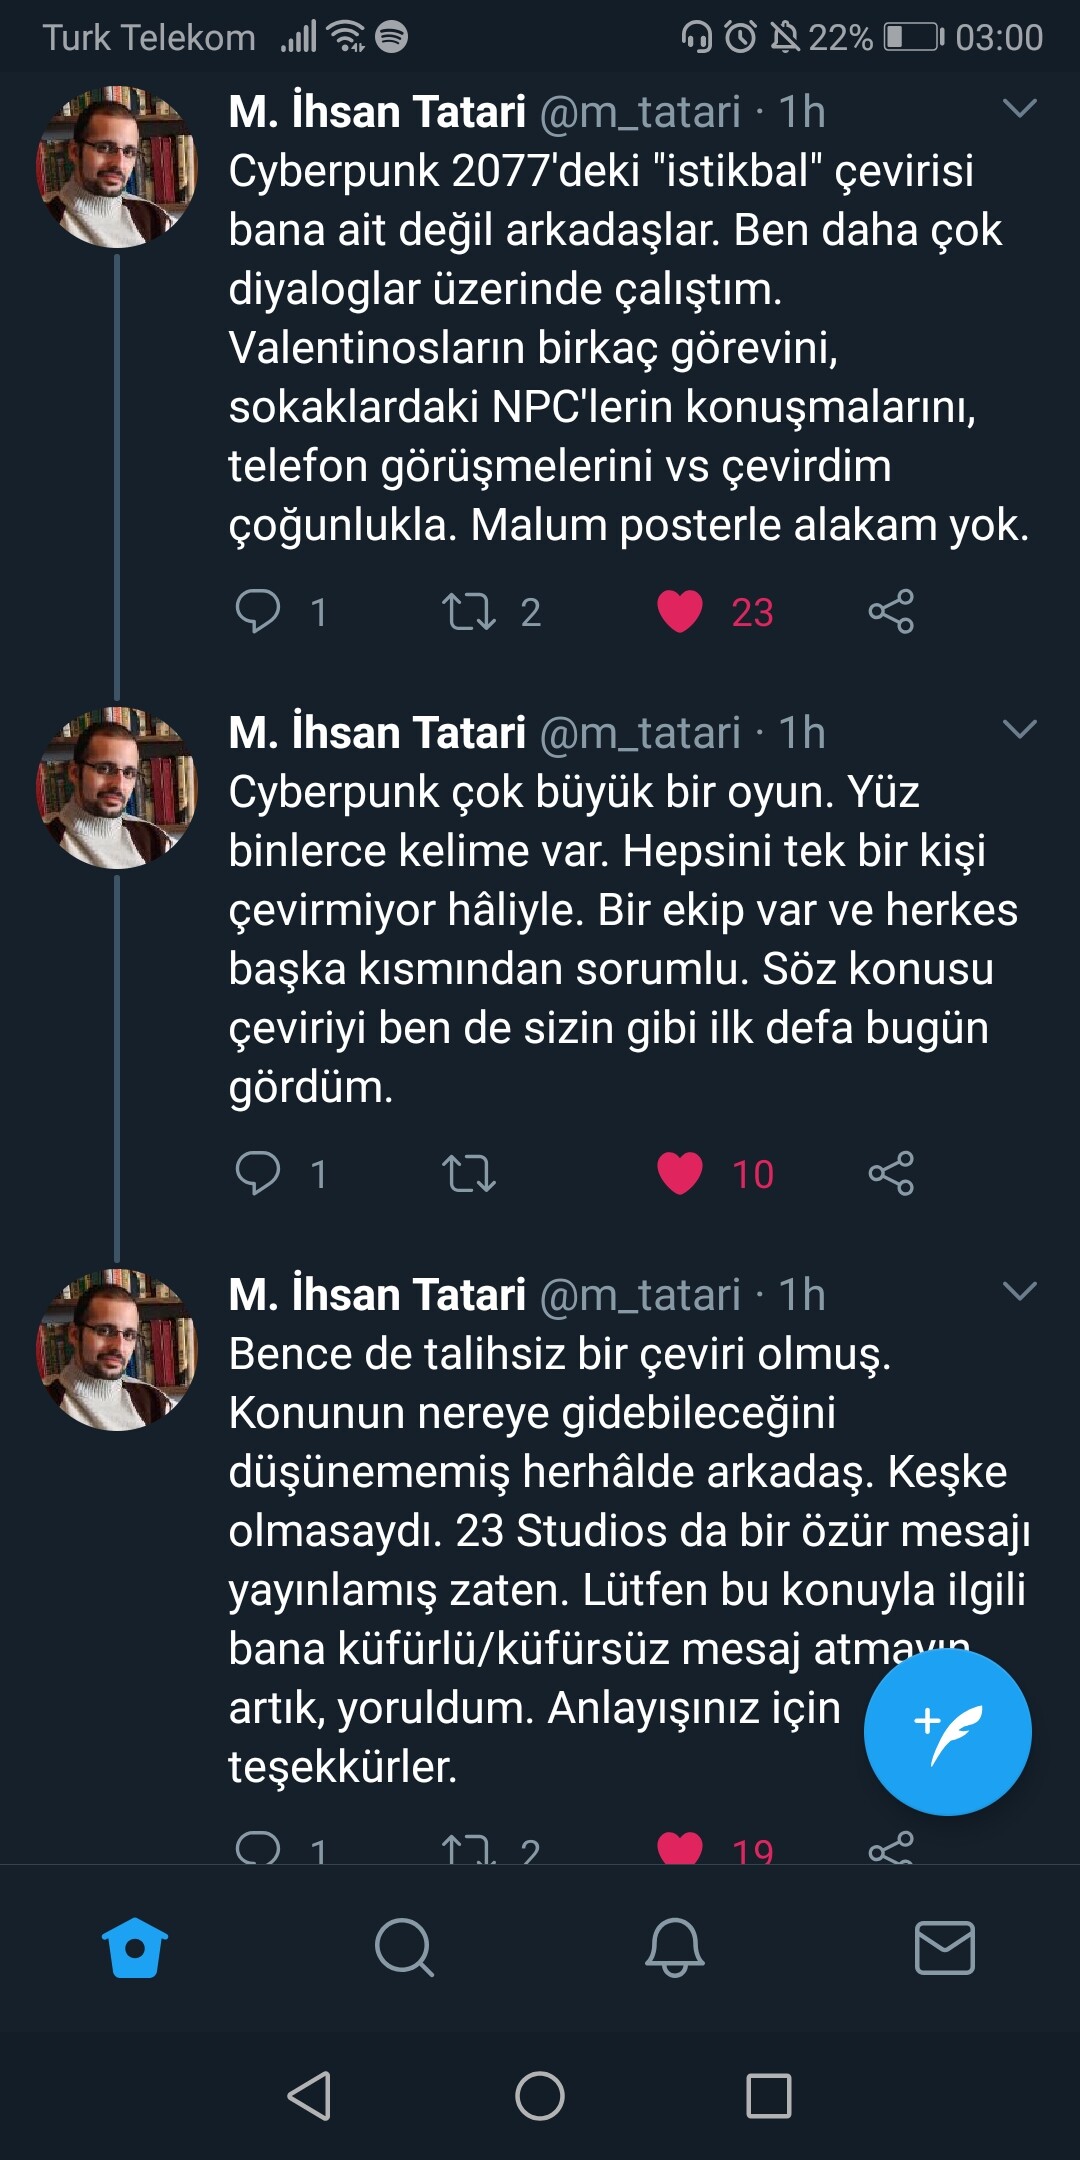Share the tweet with 10 likes

[x=891, y=1173]
